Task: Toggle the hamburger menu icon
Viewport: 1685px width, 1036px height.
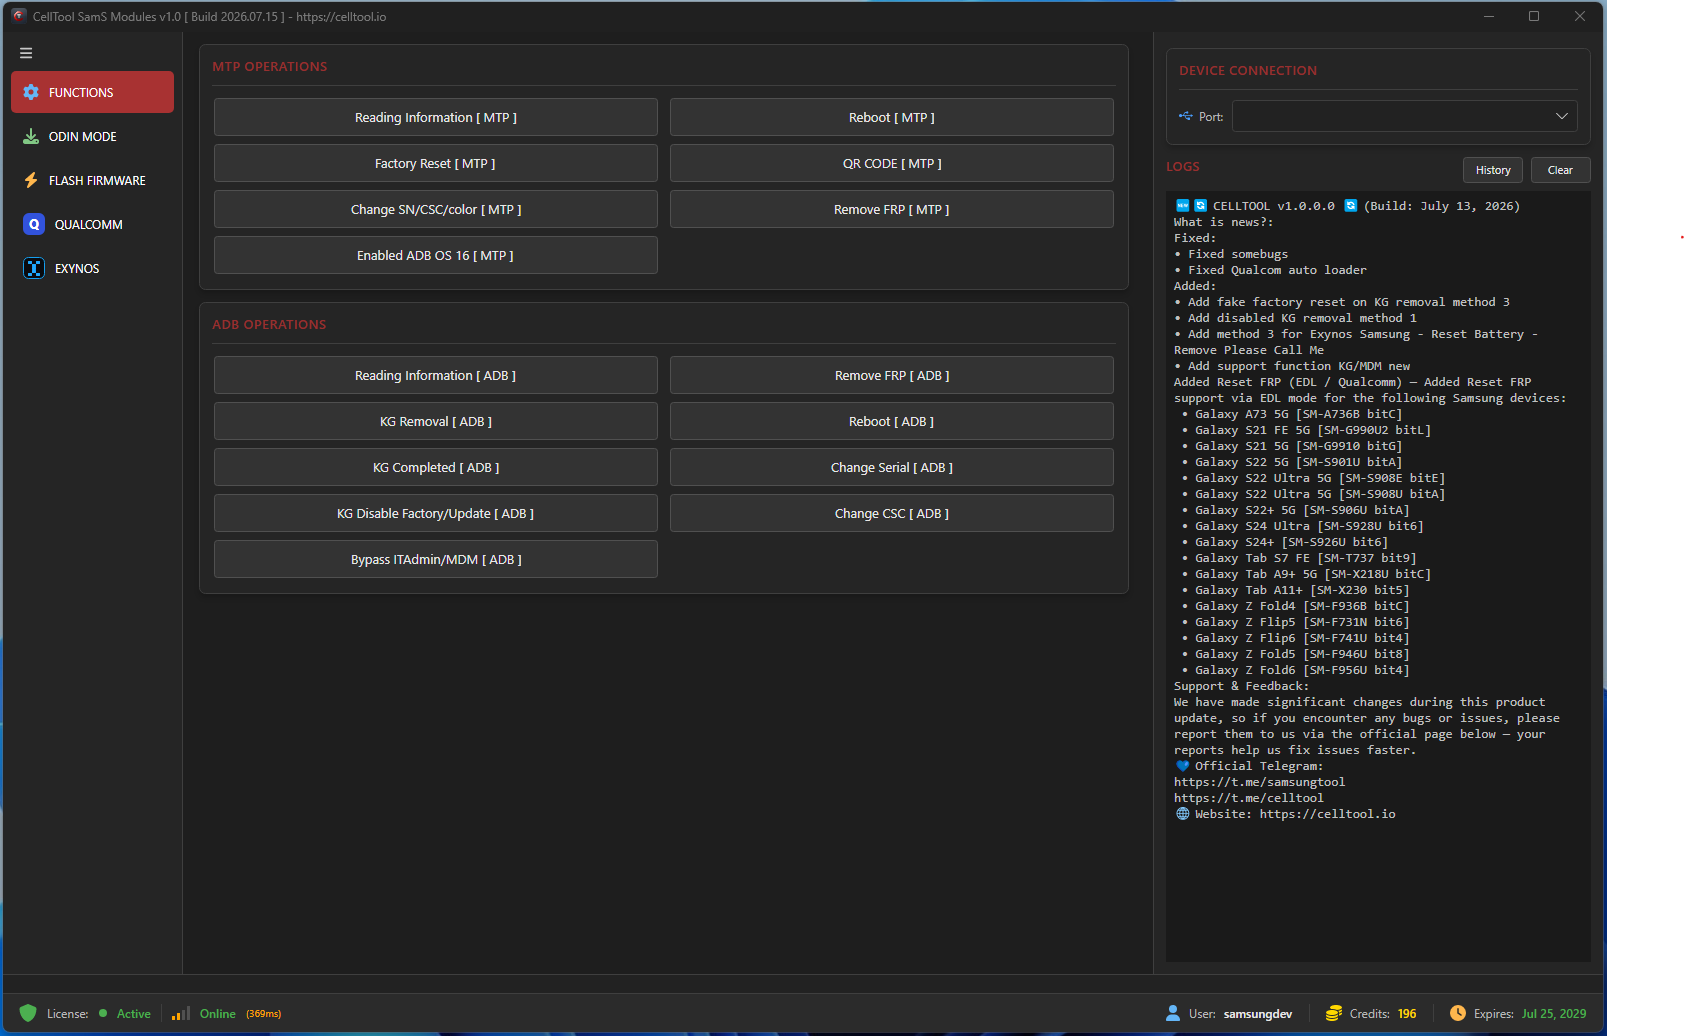Action: tap(26, 53)
